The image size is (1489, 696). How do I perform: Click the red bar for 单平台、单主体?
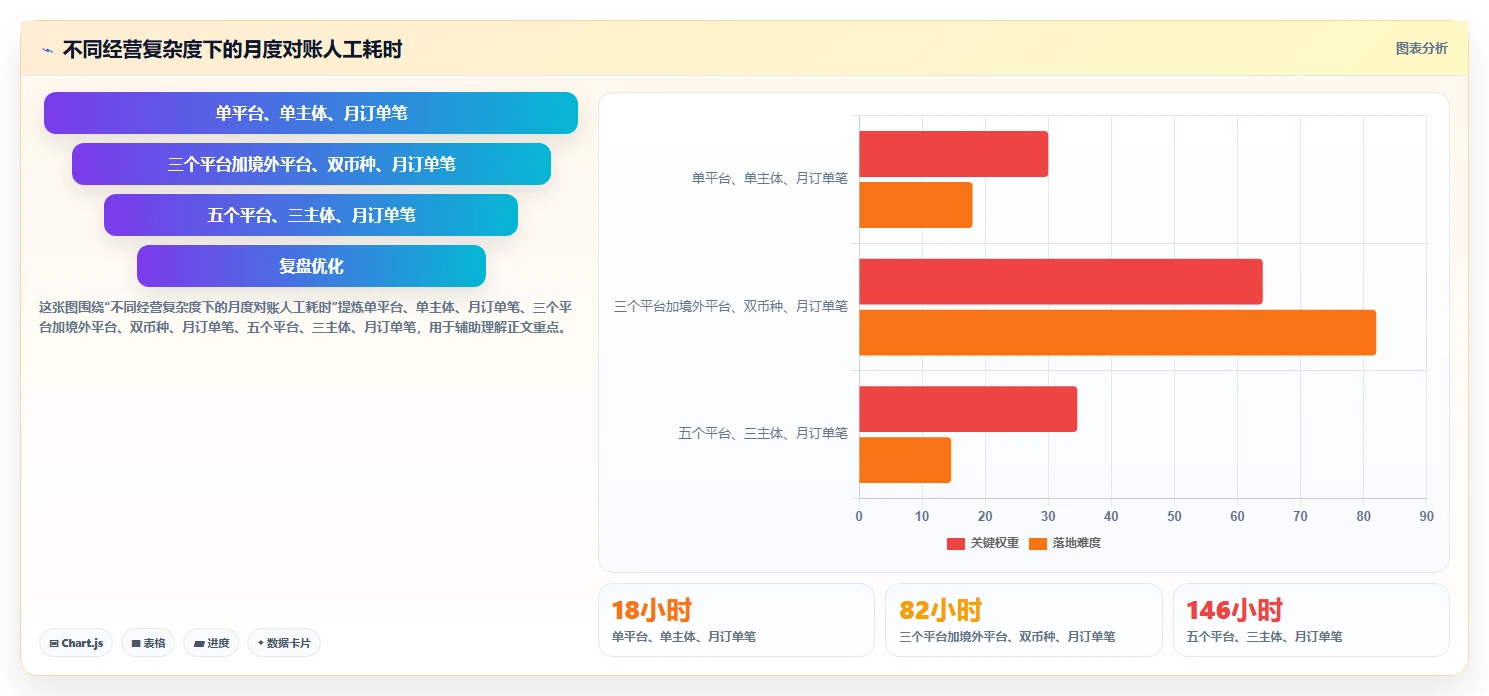[x=953, y=154]
